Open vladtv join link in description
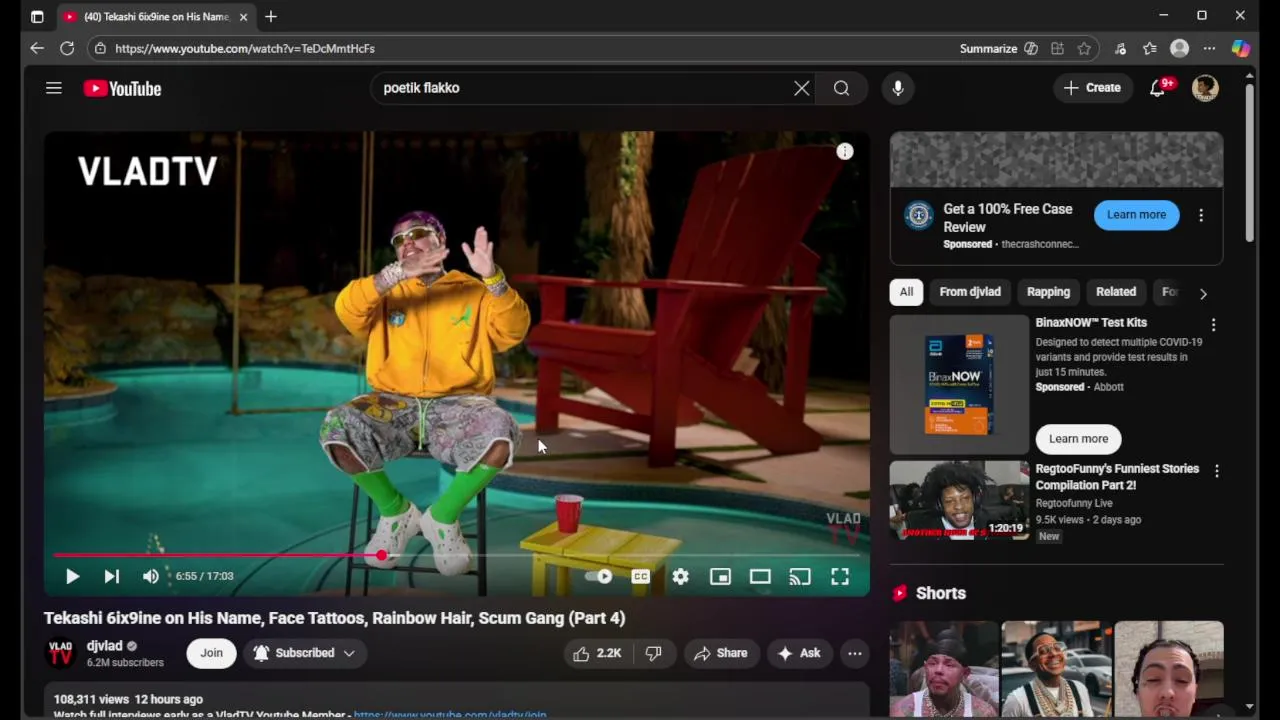Screen dimensions: 1280x720 (x=450, y=714)
